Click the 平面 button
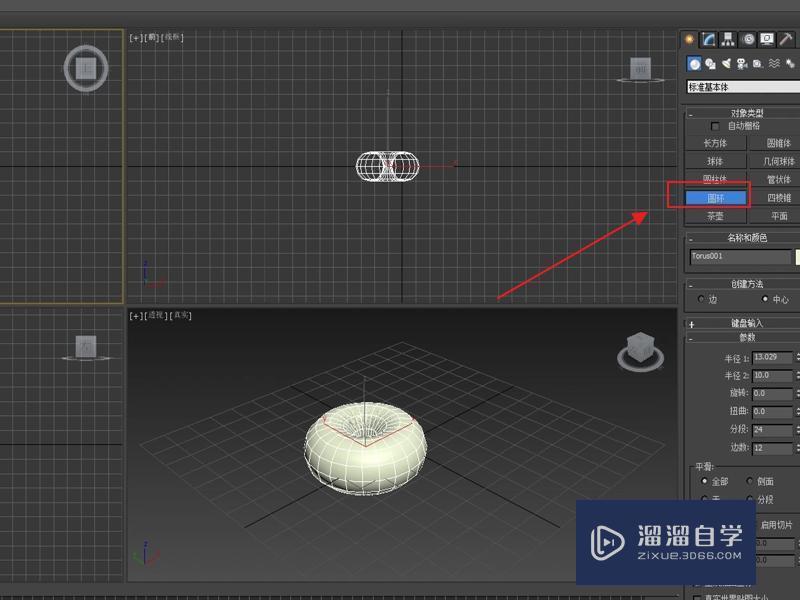Viewport: 800px width, 600px height. [774, 216]
